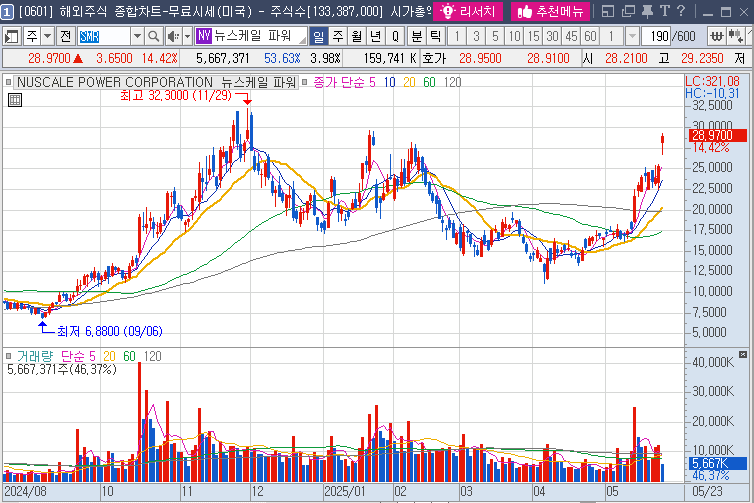Image resolution: width=754 pixels, height=503 pixels.
Task: Click square marker before 종가 단순
Action: pos(304,82)
